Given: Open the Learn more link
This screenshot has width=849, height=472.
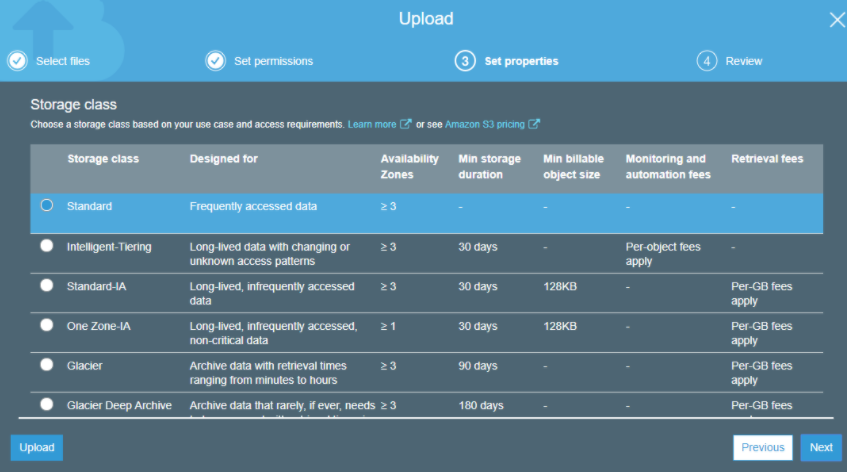Looking at the screenshot, I should coord(372,124).
